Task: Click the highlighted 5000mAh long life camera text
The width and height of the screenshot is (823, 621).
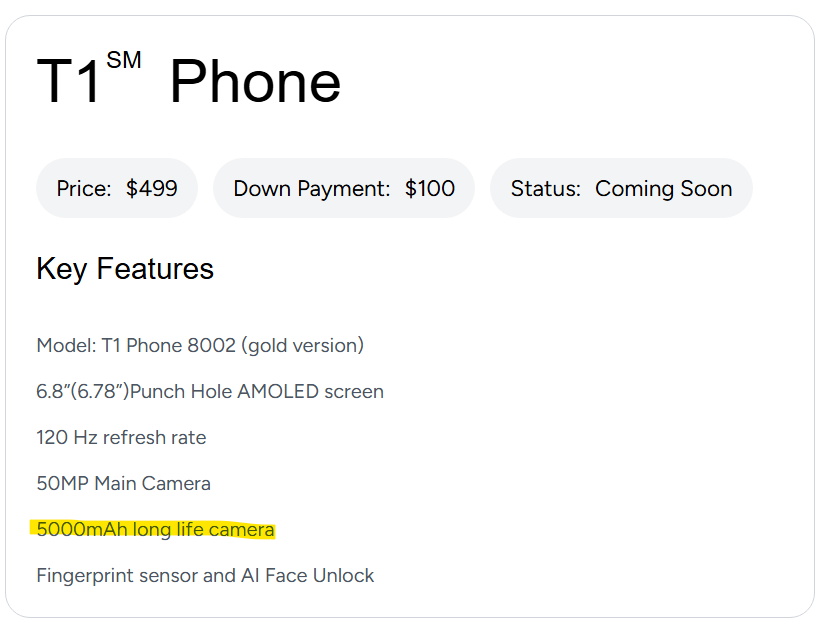Action: pyautogui.click(x=155, y=529)
